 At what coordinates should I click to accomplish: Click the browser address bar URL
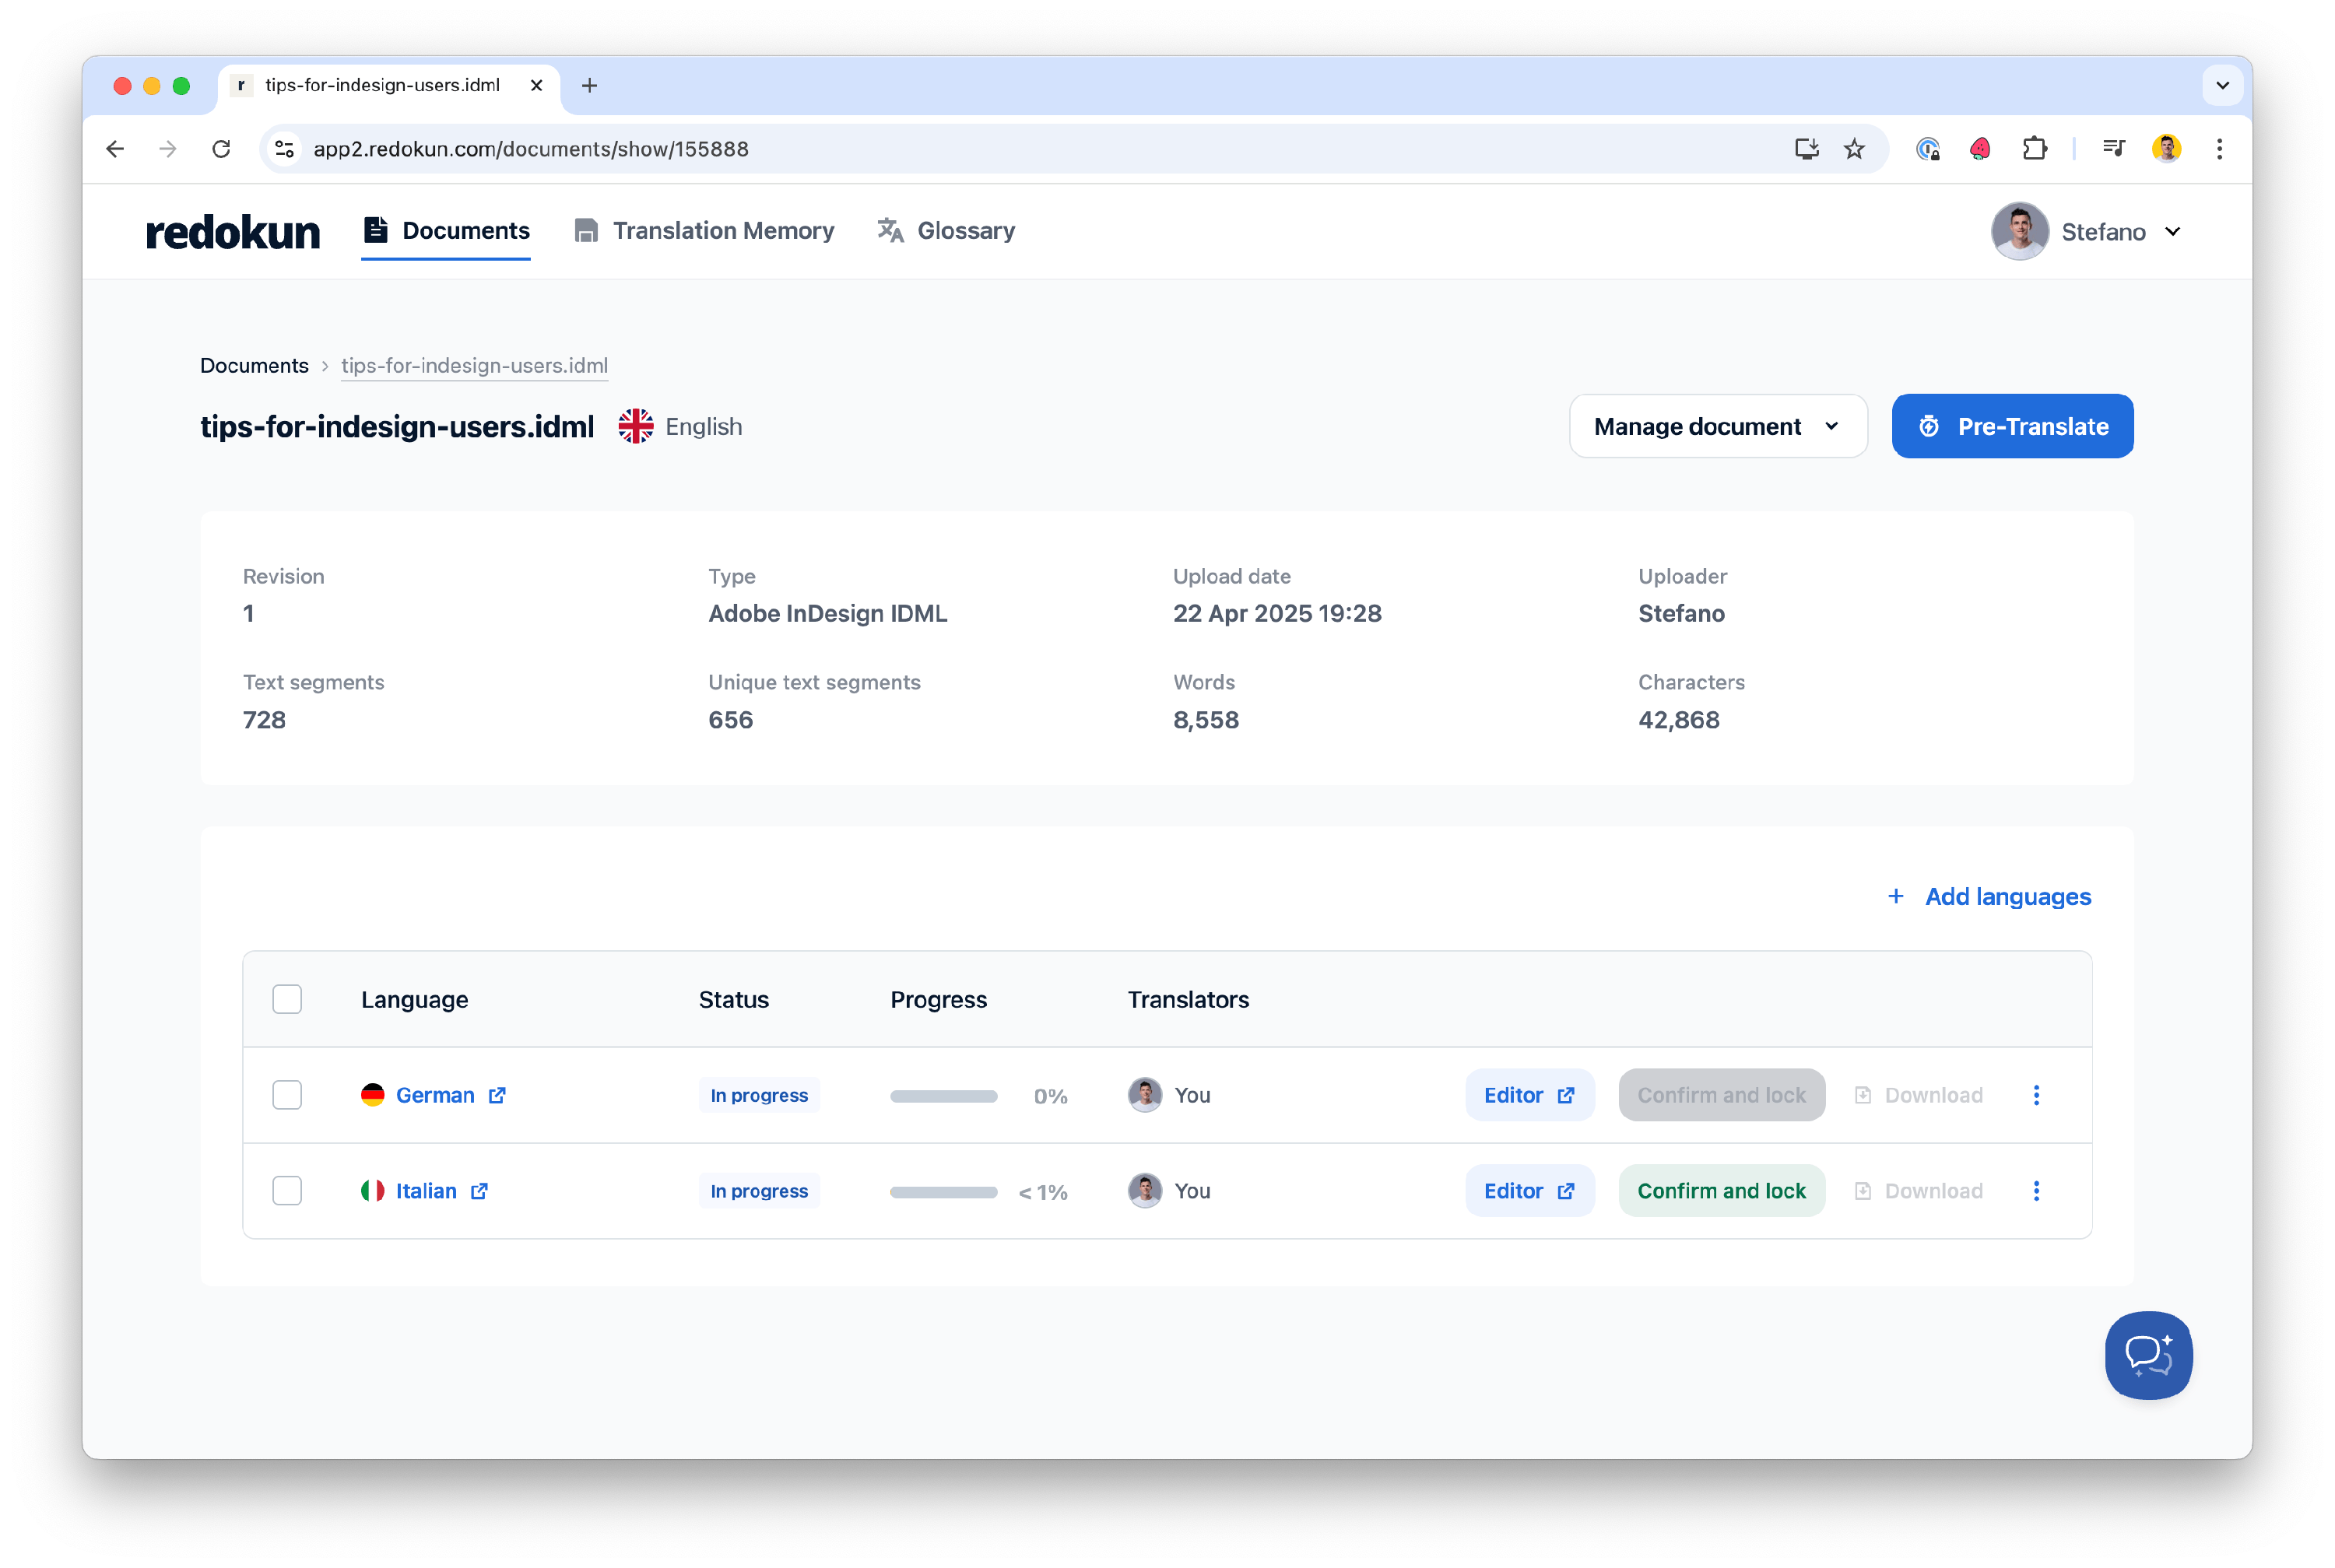click(x=530, y=149)
